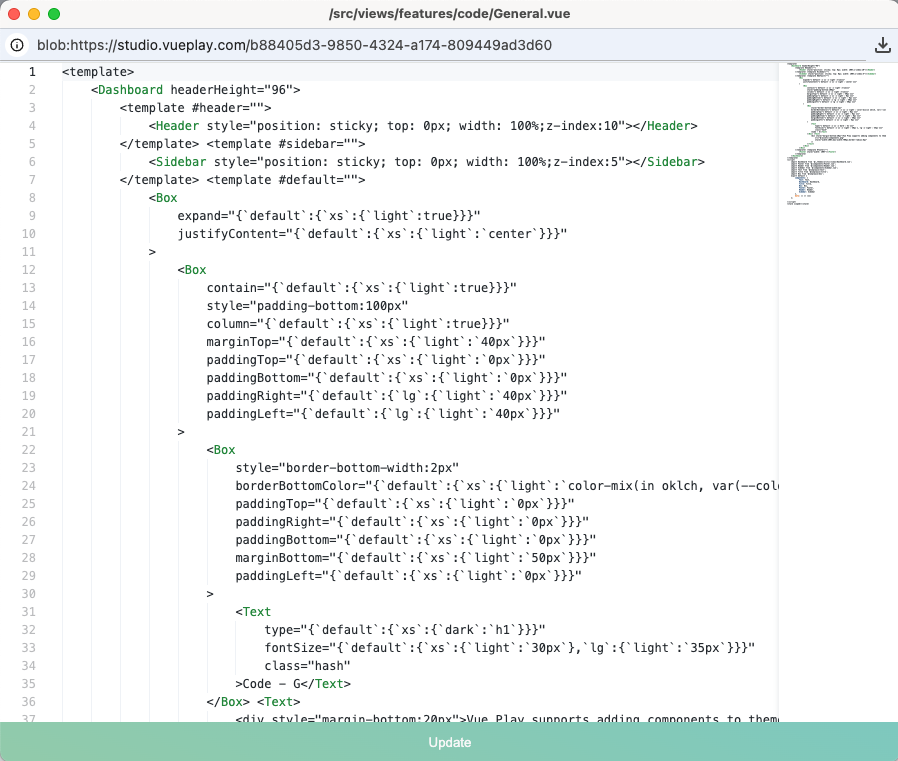
Task: Click the paddingRight attribute on line 26
Action: [x=412, y=522]
